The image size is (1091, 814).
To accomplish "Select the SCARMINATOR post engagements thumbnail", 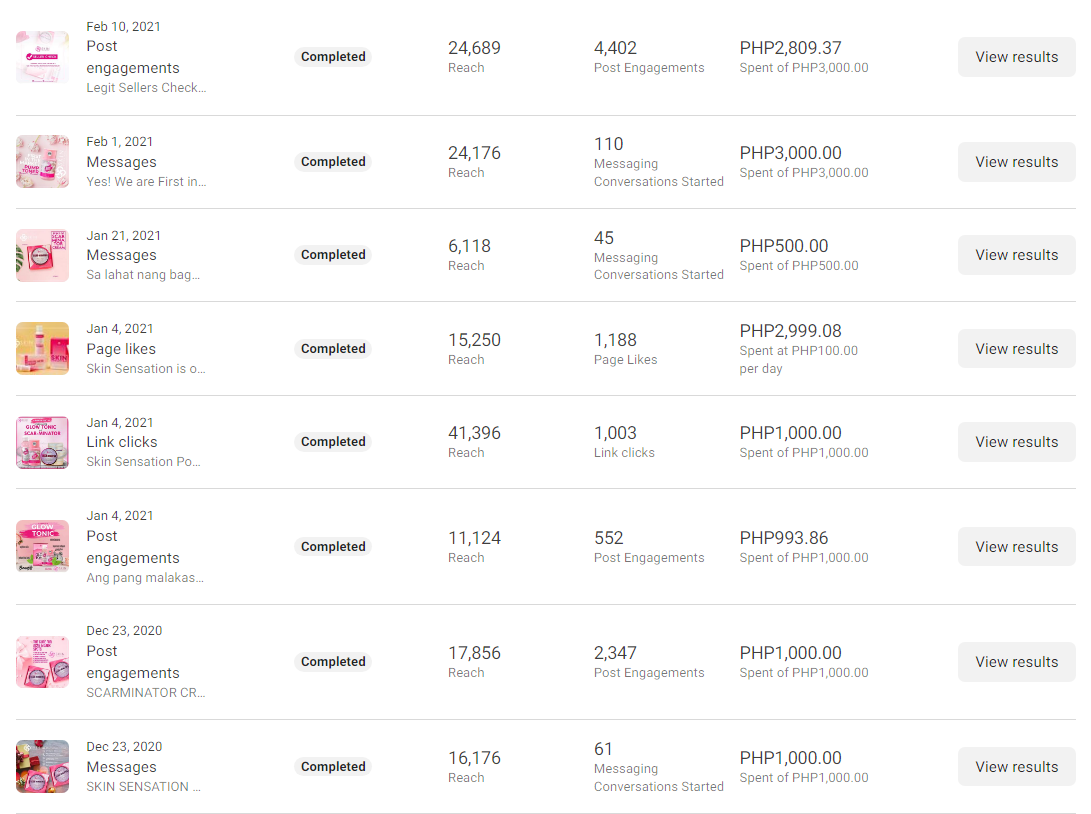I will pos(42,662).
